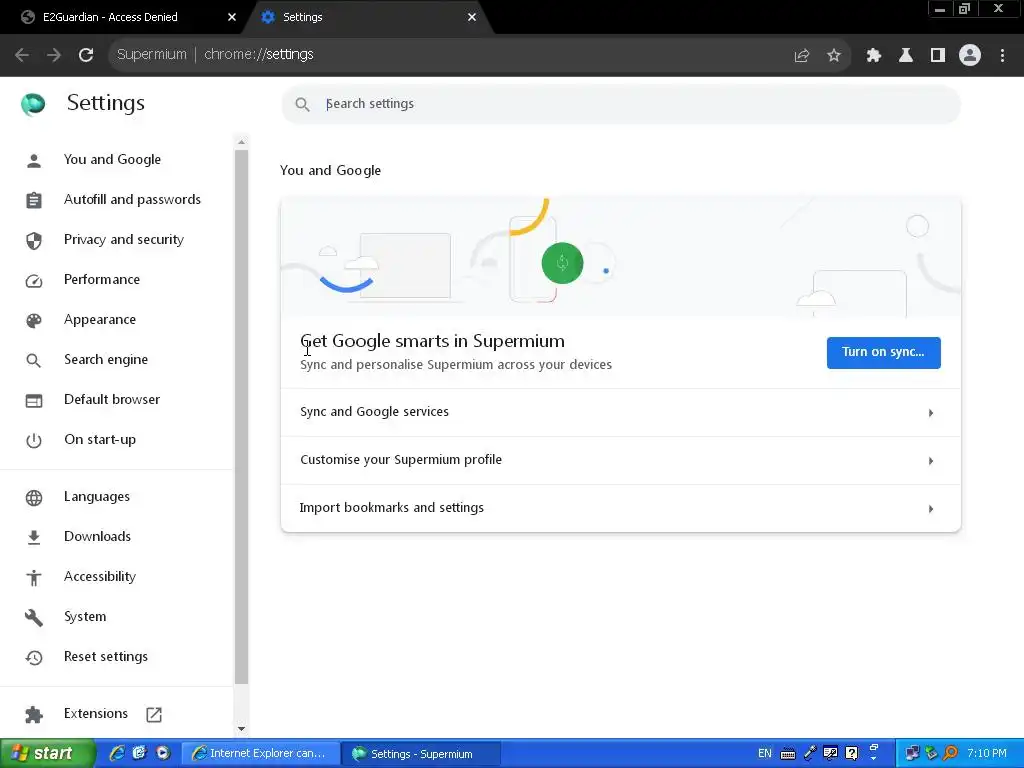The height and width of the screenshot is (768, 1024).
Task: Click sidebar scroll down arrow
Action: click(x=242, y=729)
